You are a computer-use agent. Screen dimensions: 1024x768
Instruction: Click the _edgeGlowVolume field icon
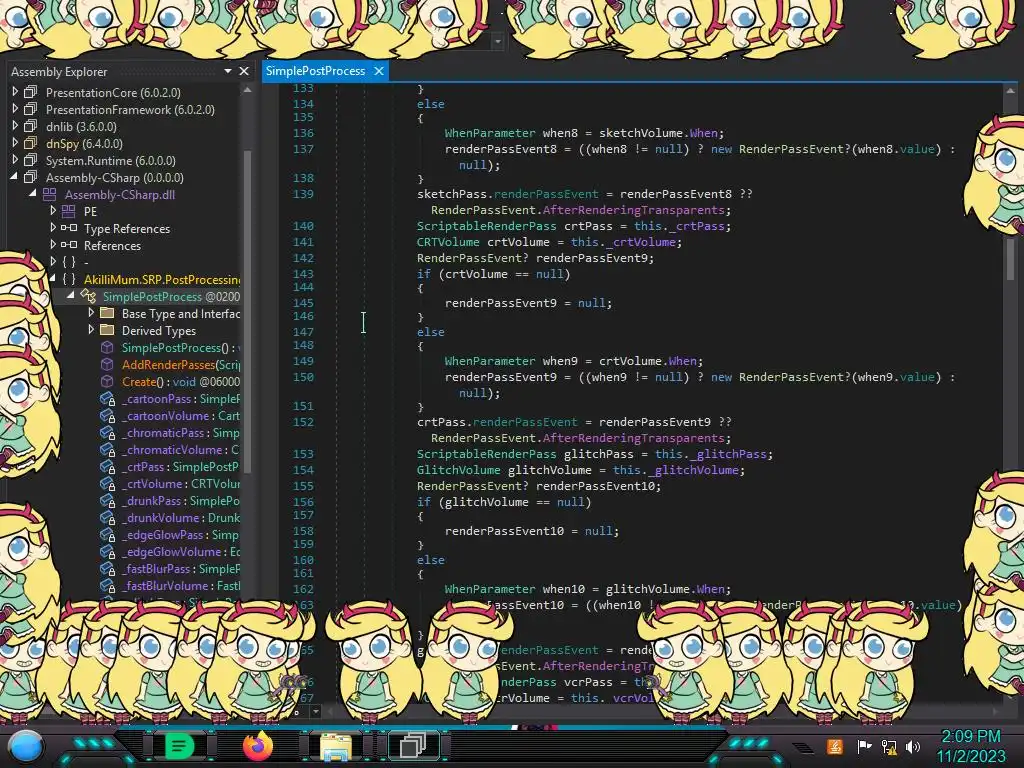point(107,551)
